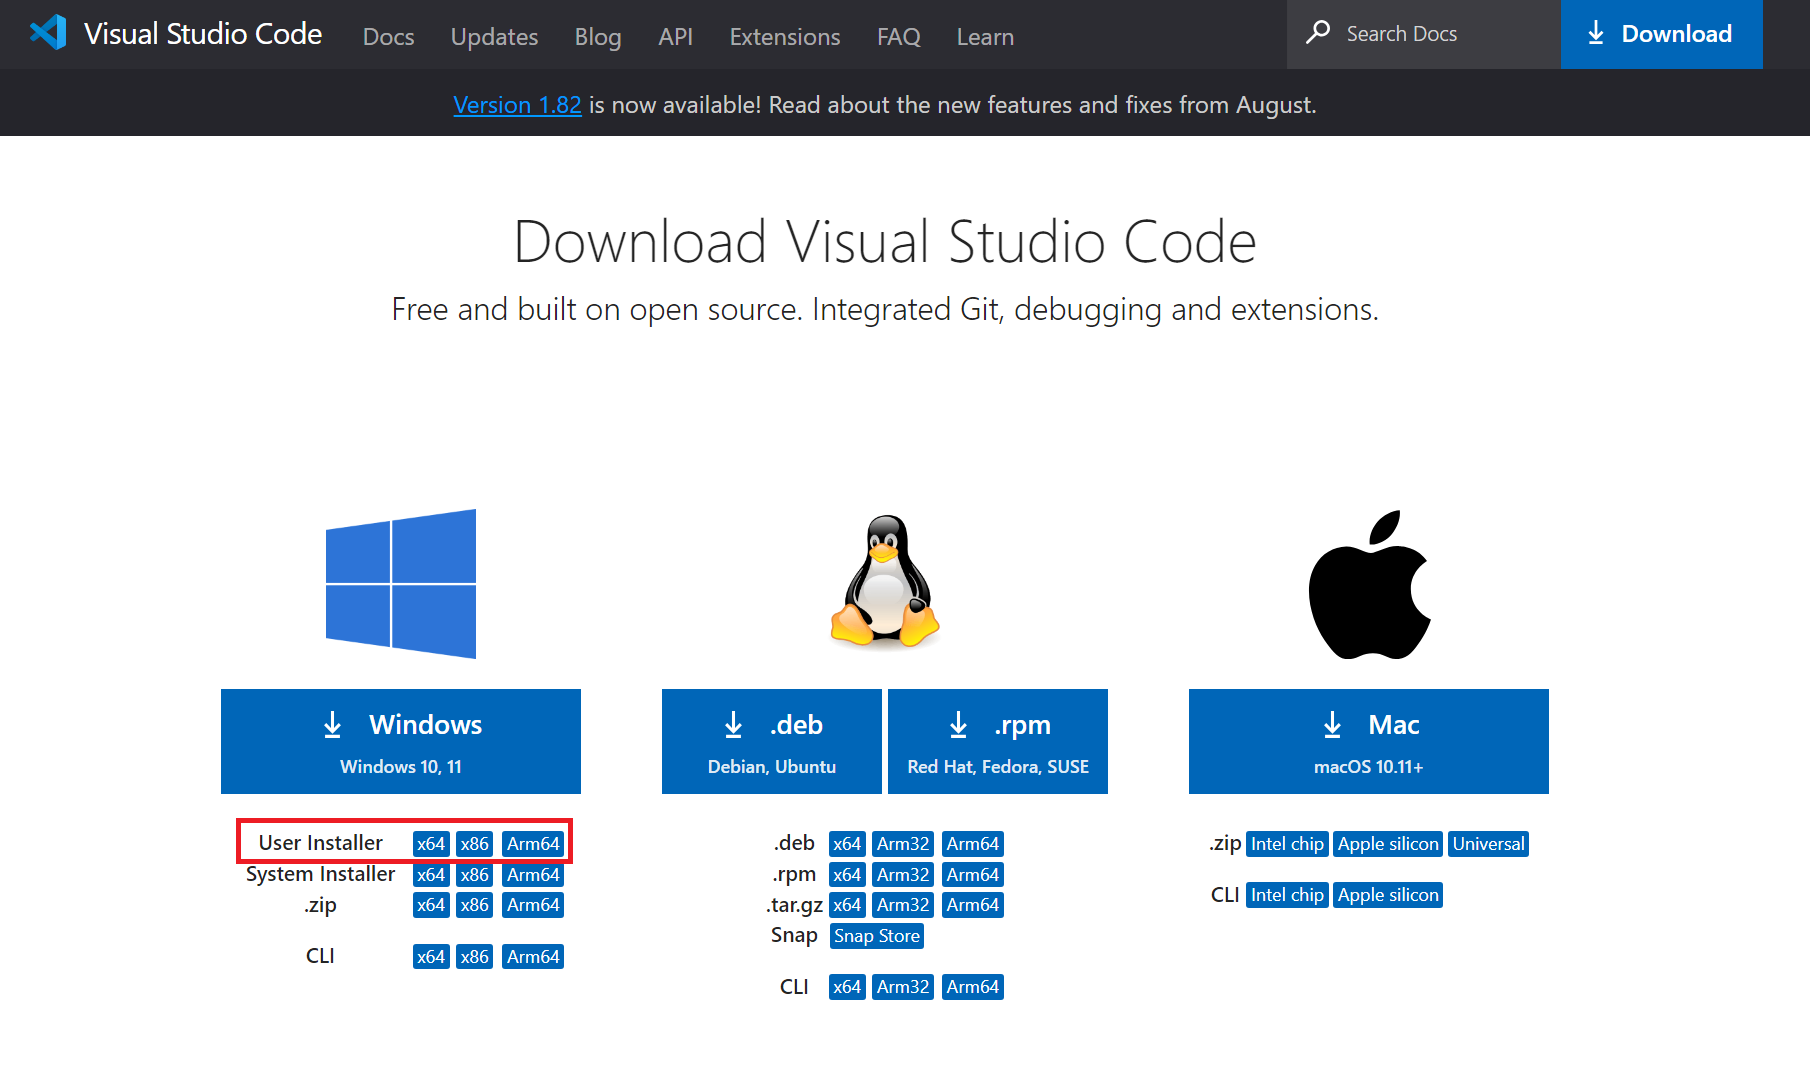Download Linux .tar.gz x64 archive
1810x1080 pixels.
847,905
